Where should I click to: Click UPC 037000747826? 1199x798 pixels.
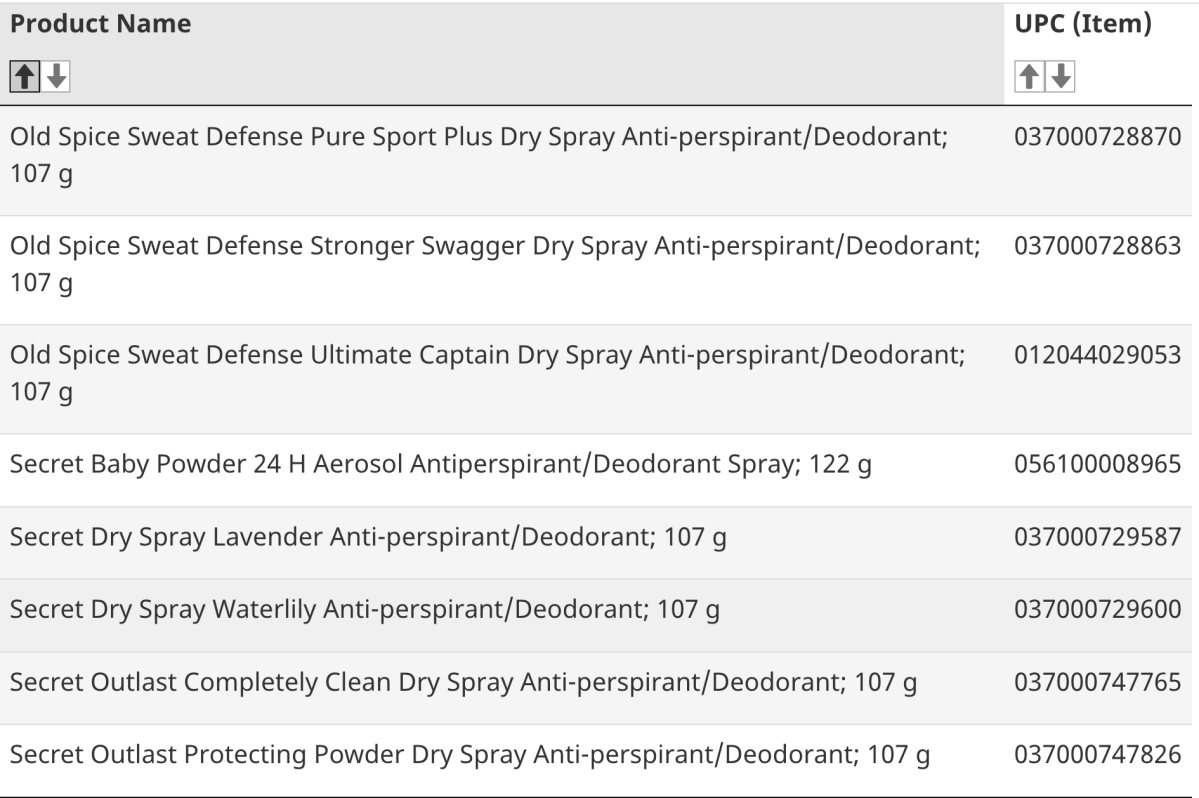point(1097,755)
